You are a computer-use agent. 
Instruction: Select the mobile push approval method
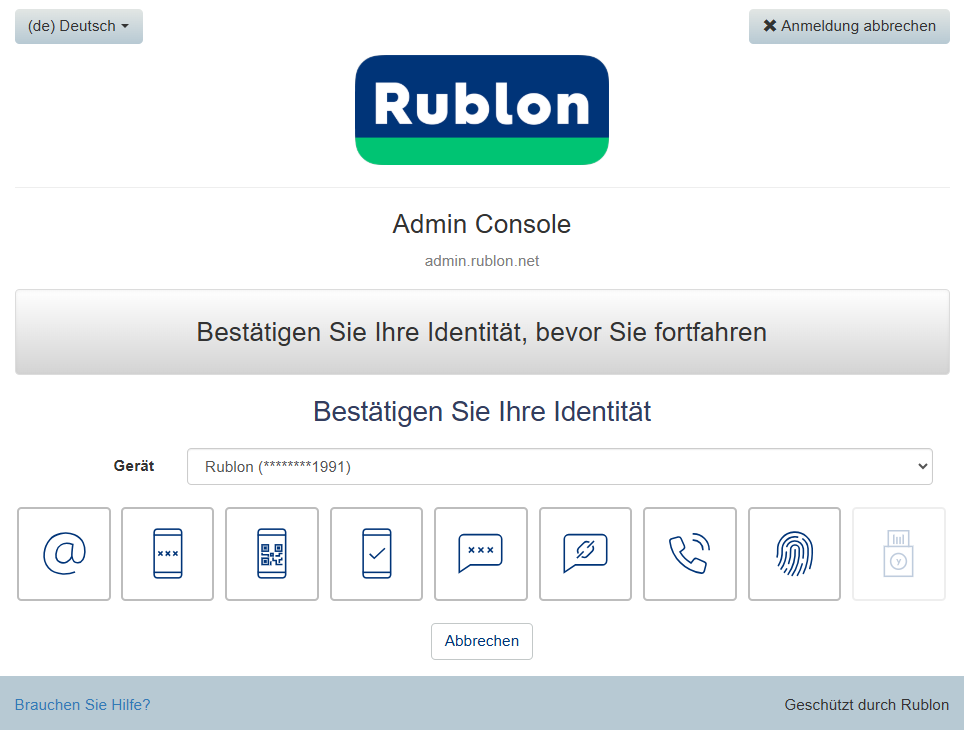(x=376, y=554)
